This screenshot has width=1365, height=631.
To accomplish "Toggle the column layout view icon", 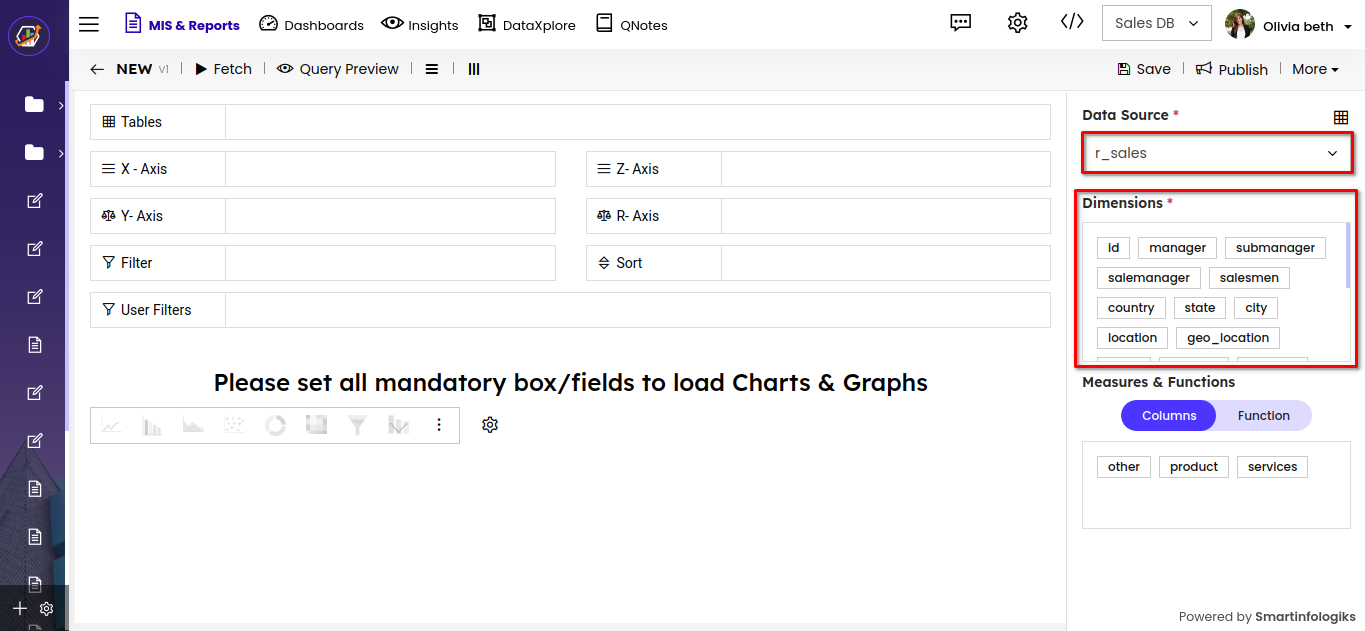I will tap(474, 69).
